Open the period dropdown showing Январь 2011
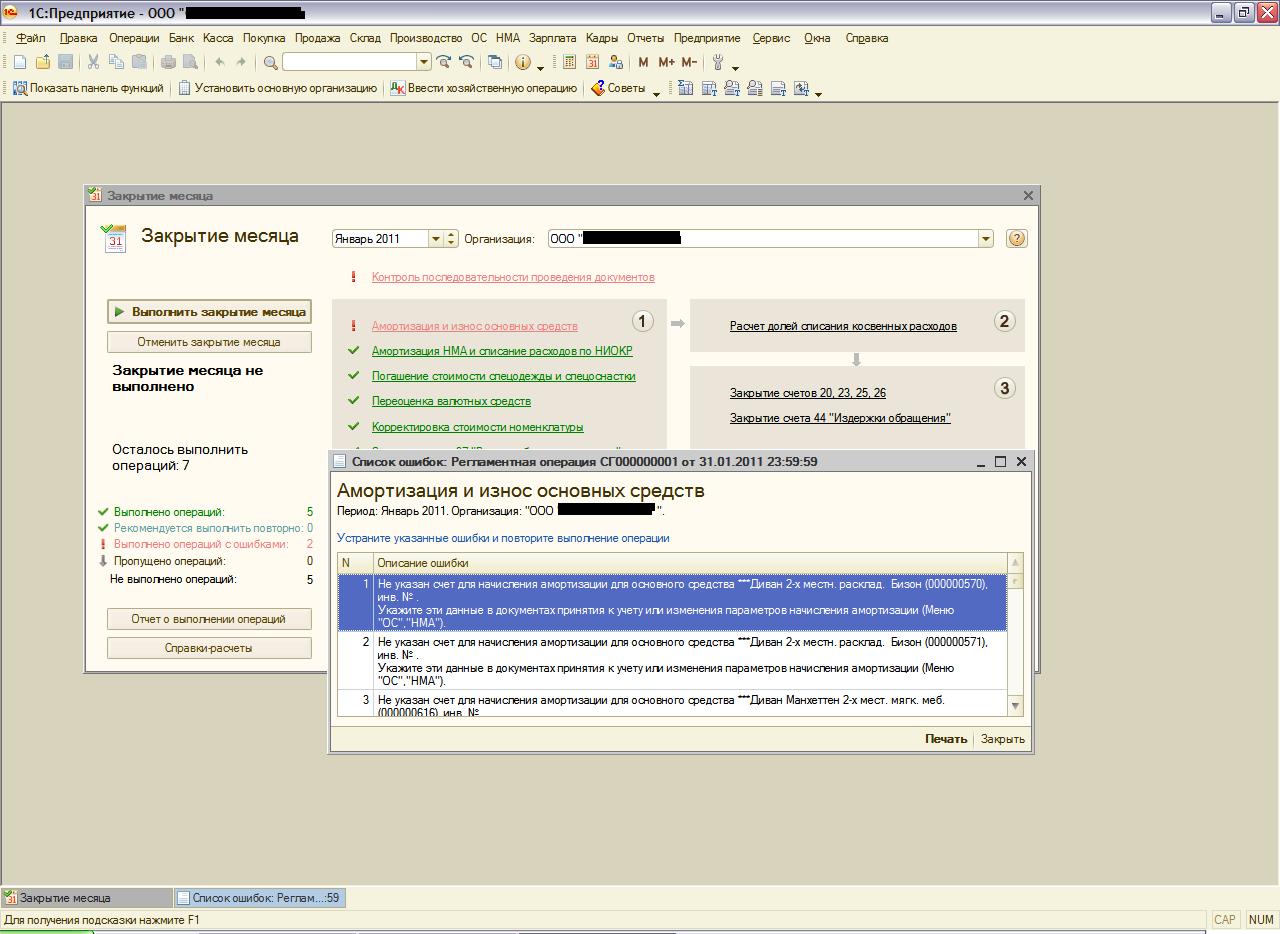Image resolution: width=1280 pixels, height=934 pixels. [x=435, y=239]
